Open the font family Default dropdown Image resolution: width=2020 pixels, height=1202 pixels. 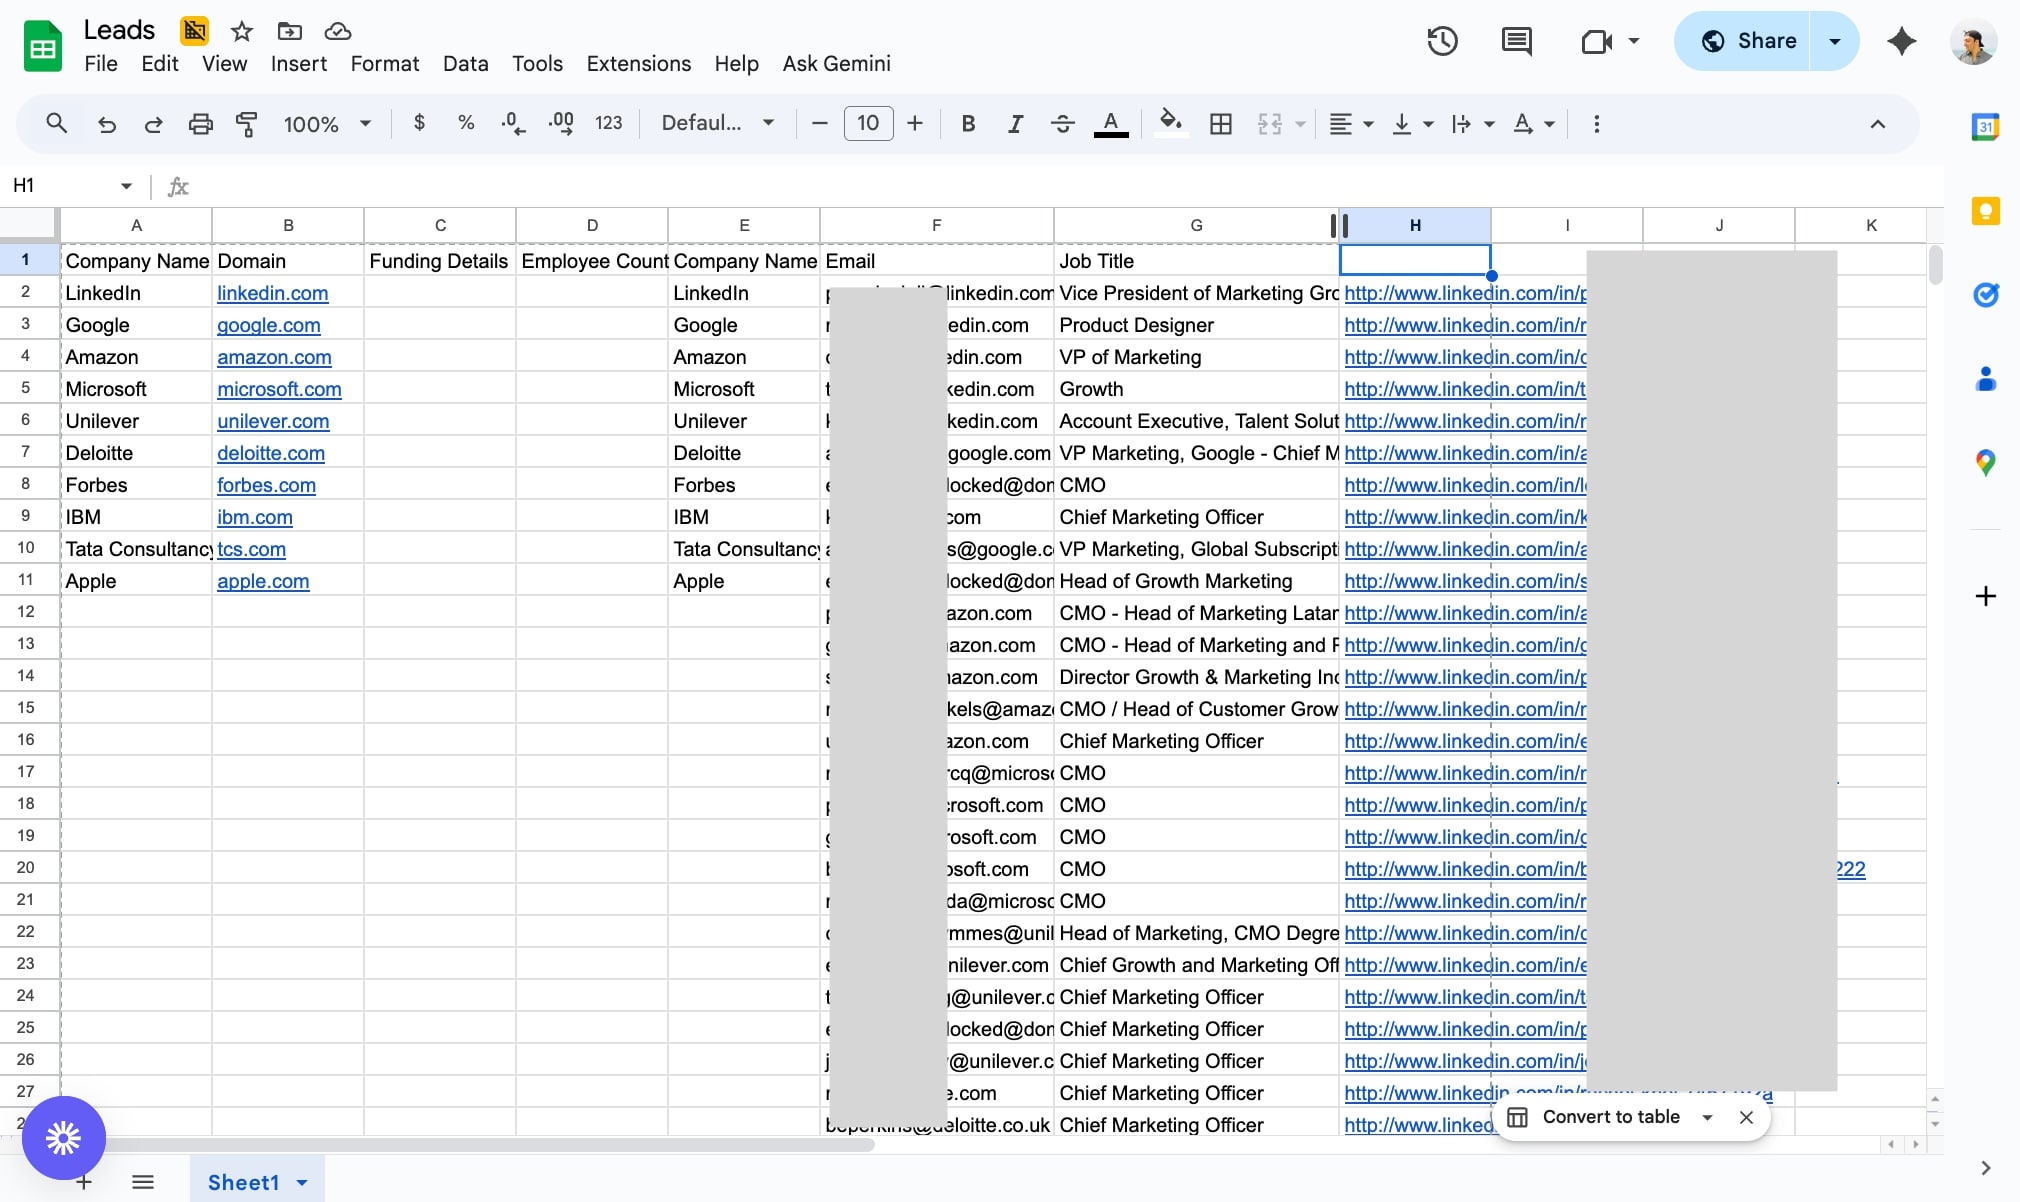click(x=718, y=123)
